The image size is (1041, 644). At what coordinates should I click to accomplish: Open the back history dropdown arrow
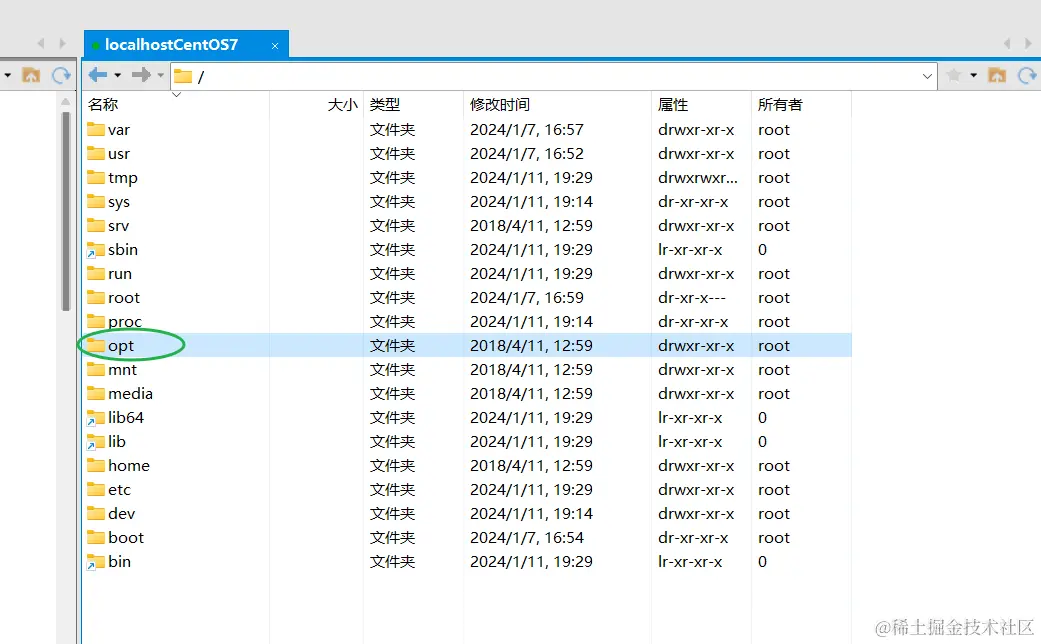point(118,76)
